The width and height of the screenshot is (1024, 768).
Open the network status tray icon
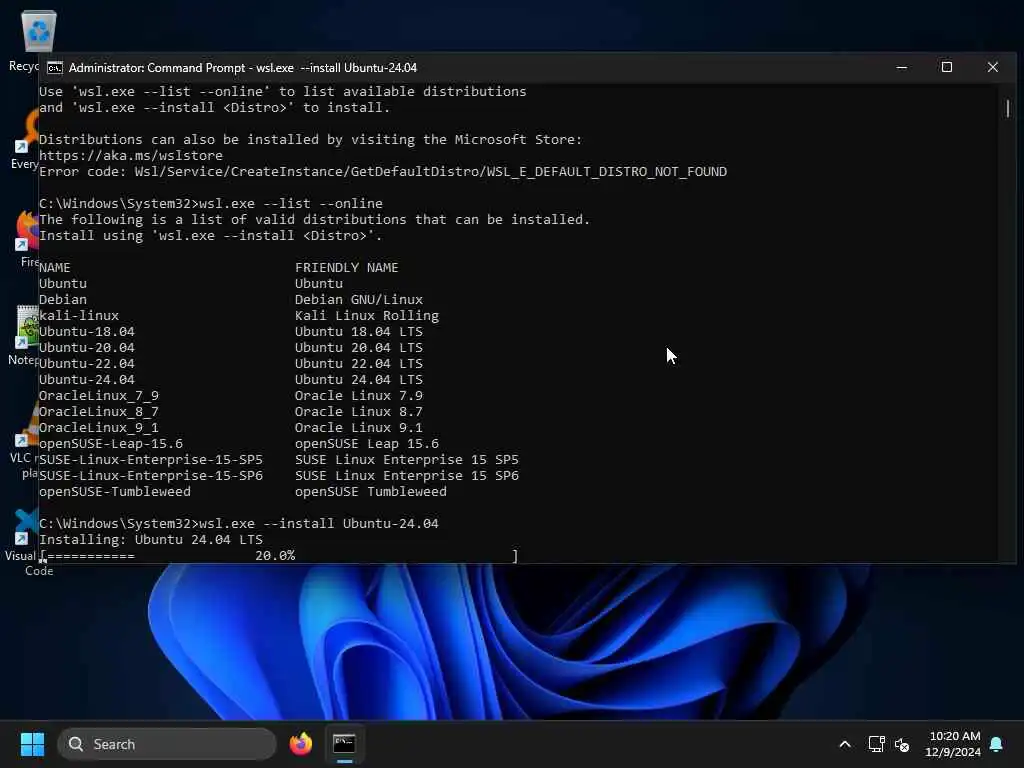coord(876,744)
